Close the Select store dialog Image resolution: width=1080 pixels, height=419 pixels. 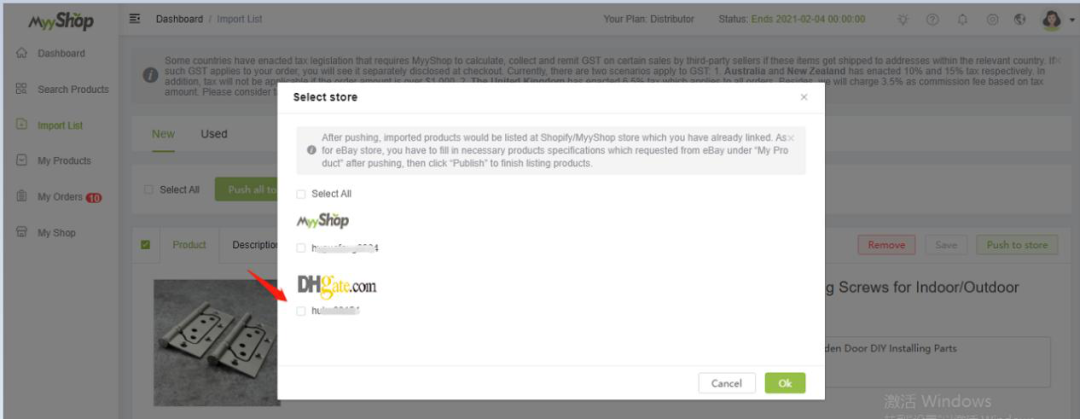tap(804, 97)
